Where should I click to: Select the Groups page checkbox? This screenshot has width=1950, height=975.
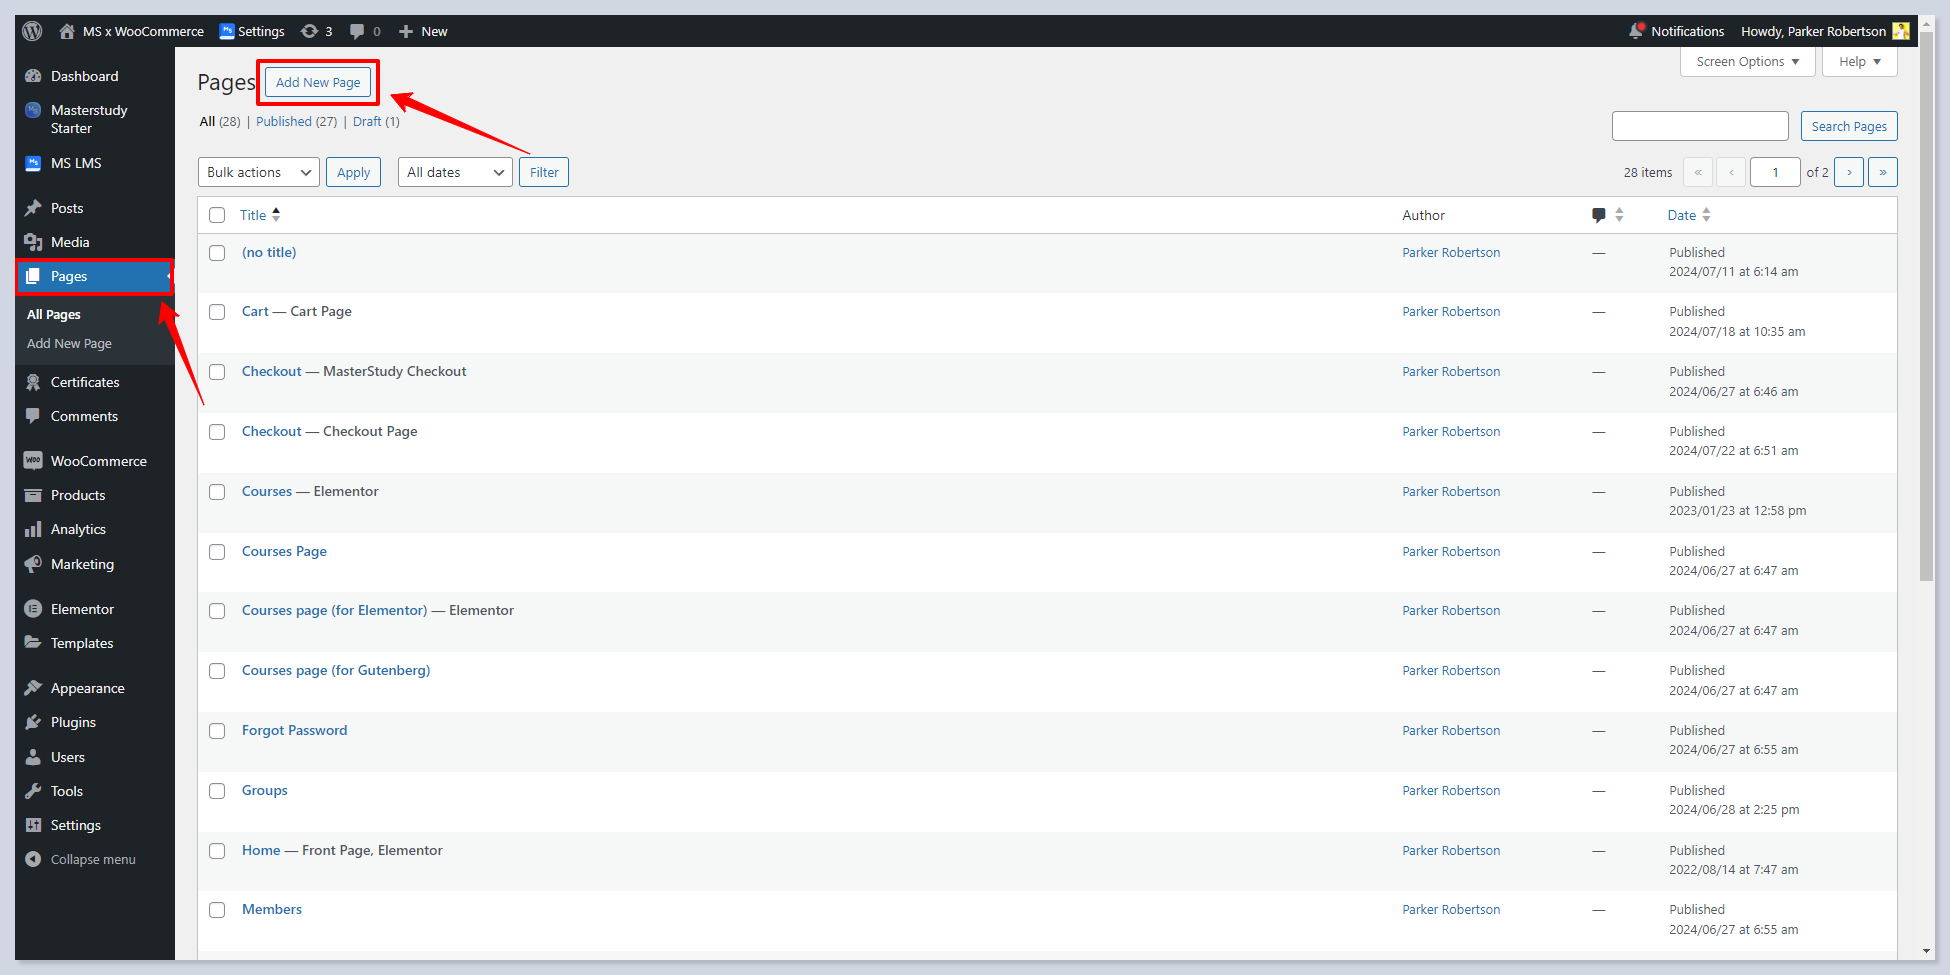(217, 791)
